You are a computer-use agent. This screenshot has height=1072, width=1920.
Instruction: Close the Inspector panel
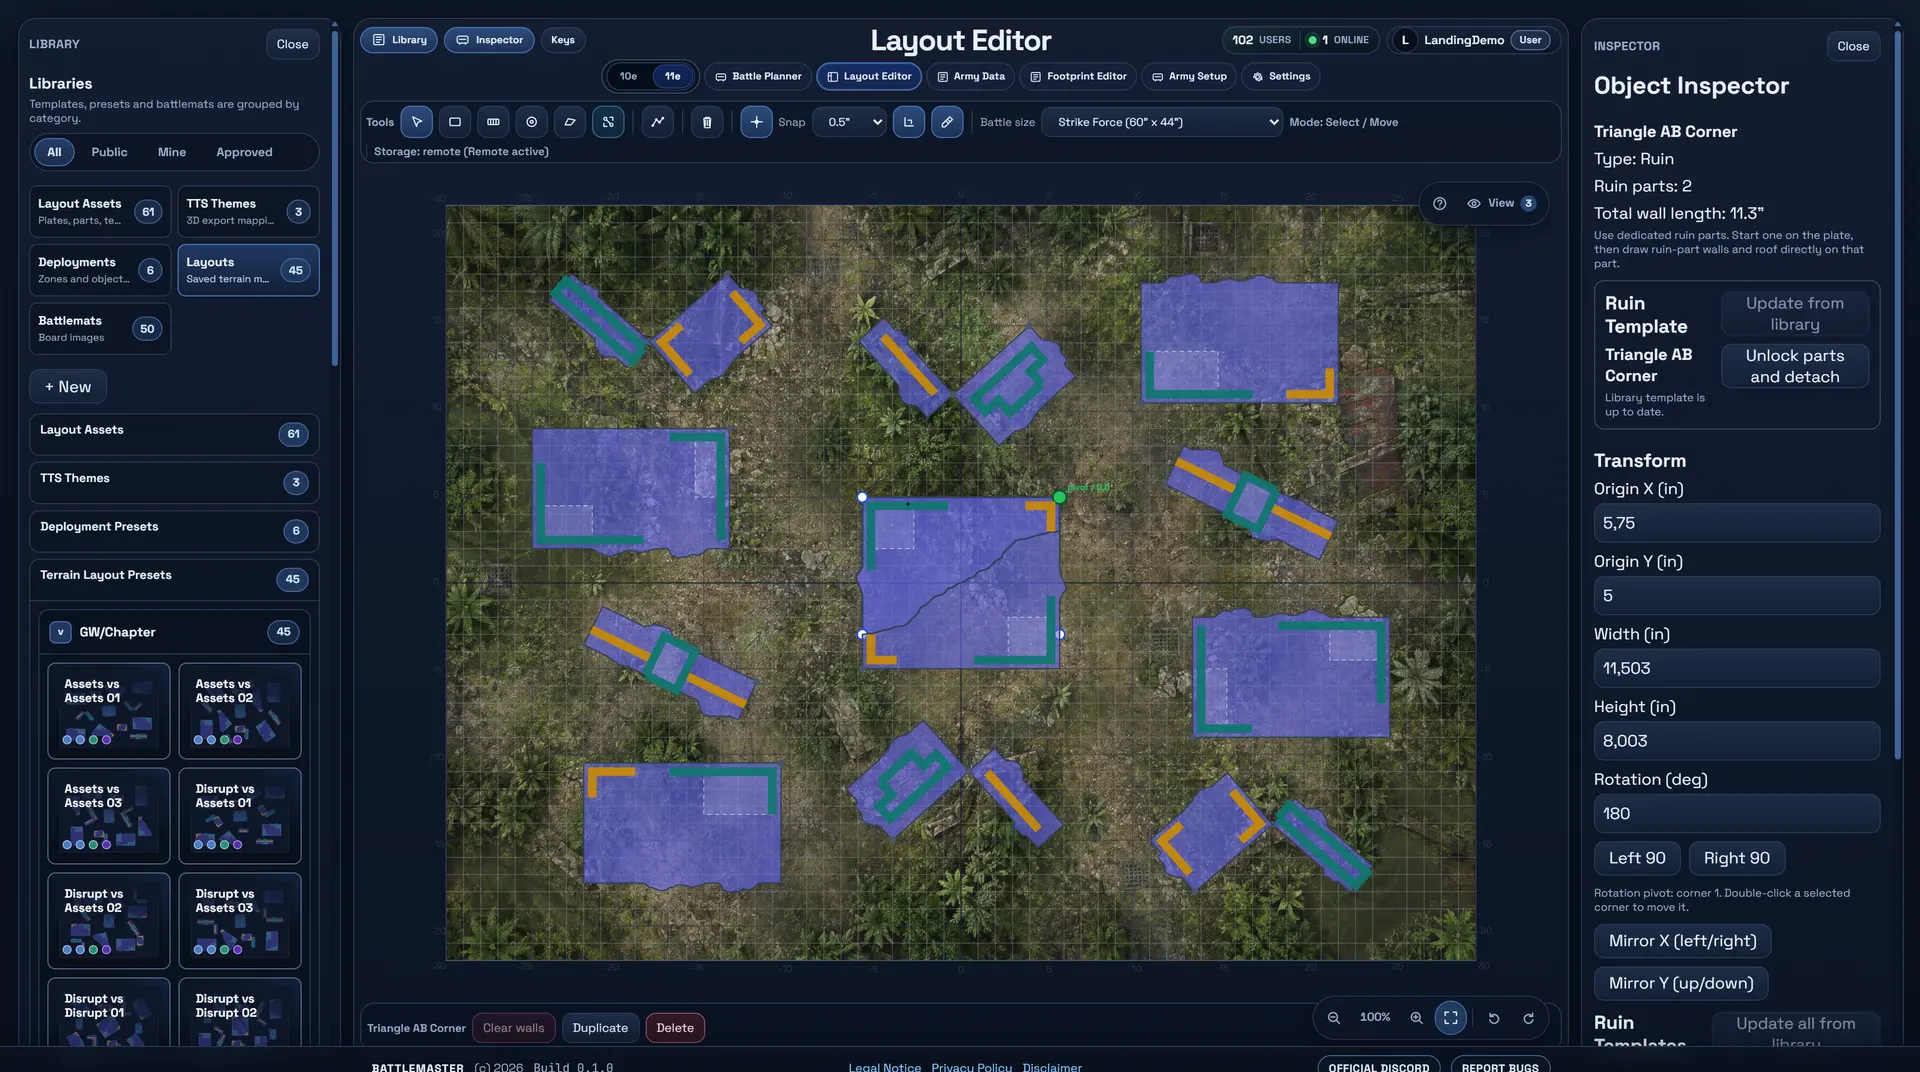click(1853, 46)
